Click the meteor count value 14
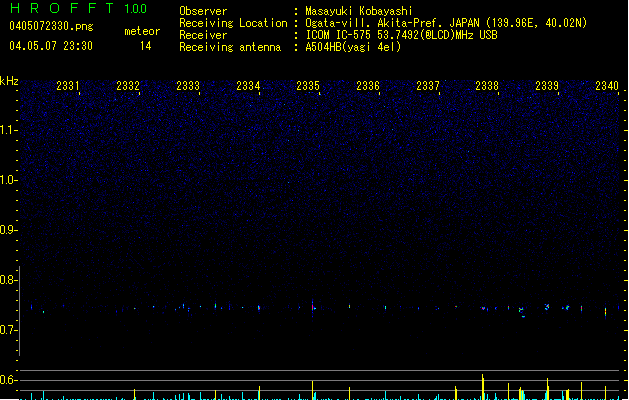The height and width of the screenshot is (400, 629). click(x=146, y=46)
